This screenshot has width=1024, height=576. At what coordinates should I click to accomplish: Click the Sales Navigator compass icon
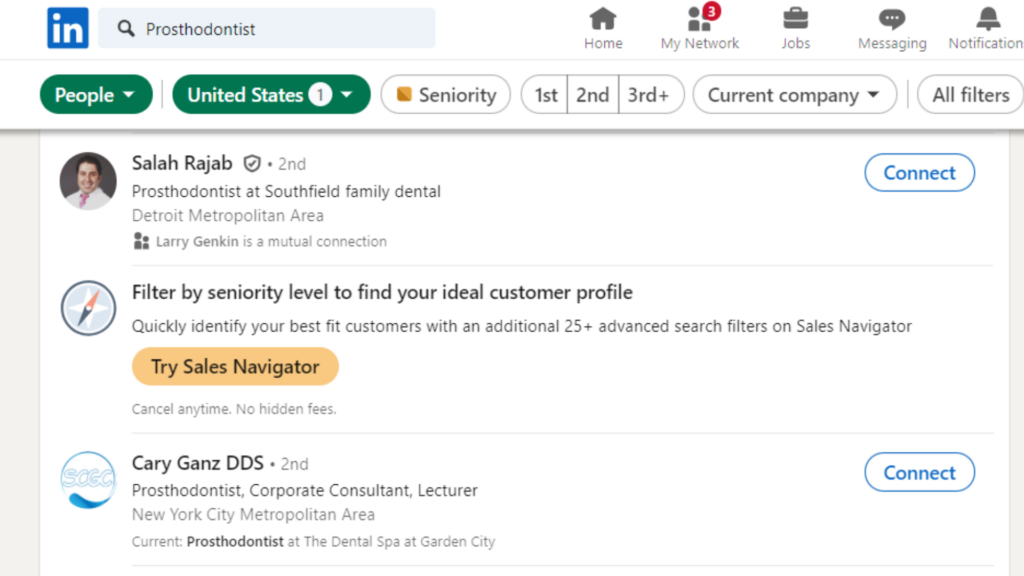[x=88, y=308]
